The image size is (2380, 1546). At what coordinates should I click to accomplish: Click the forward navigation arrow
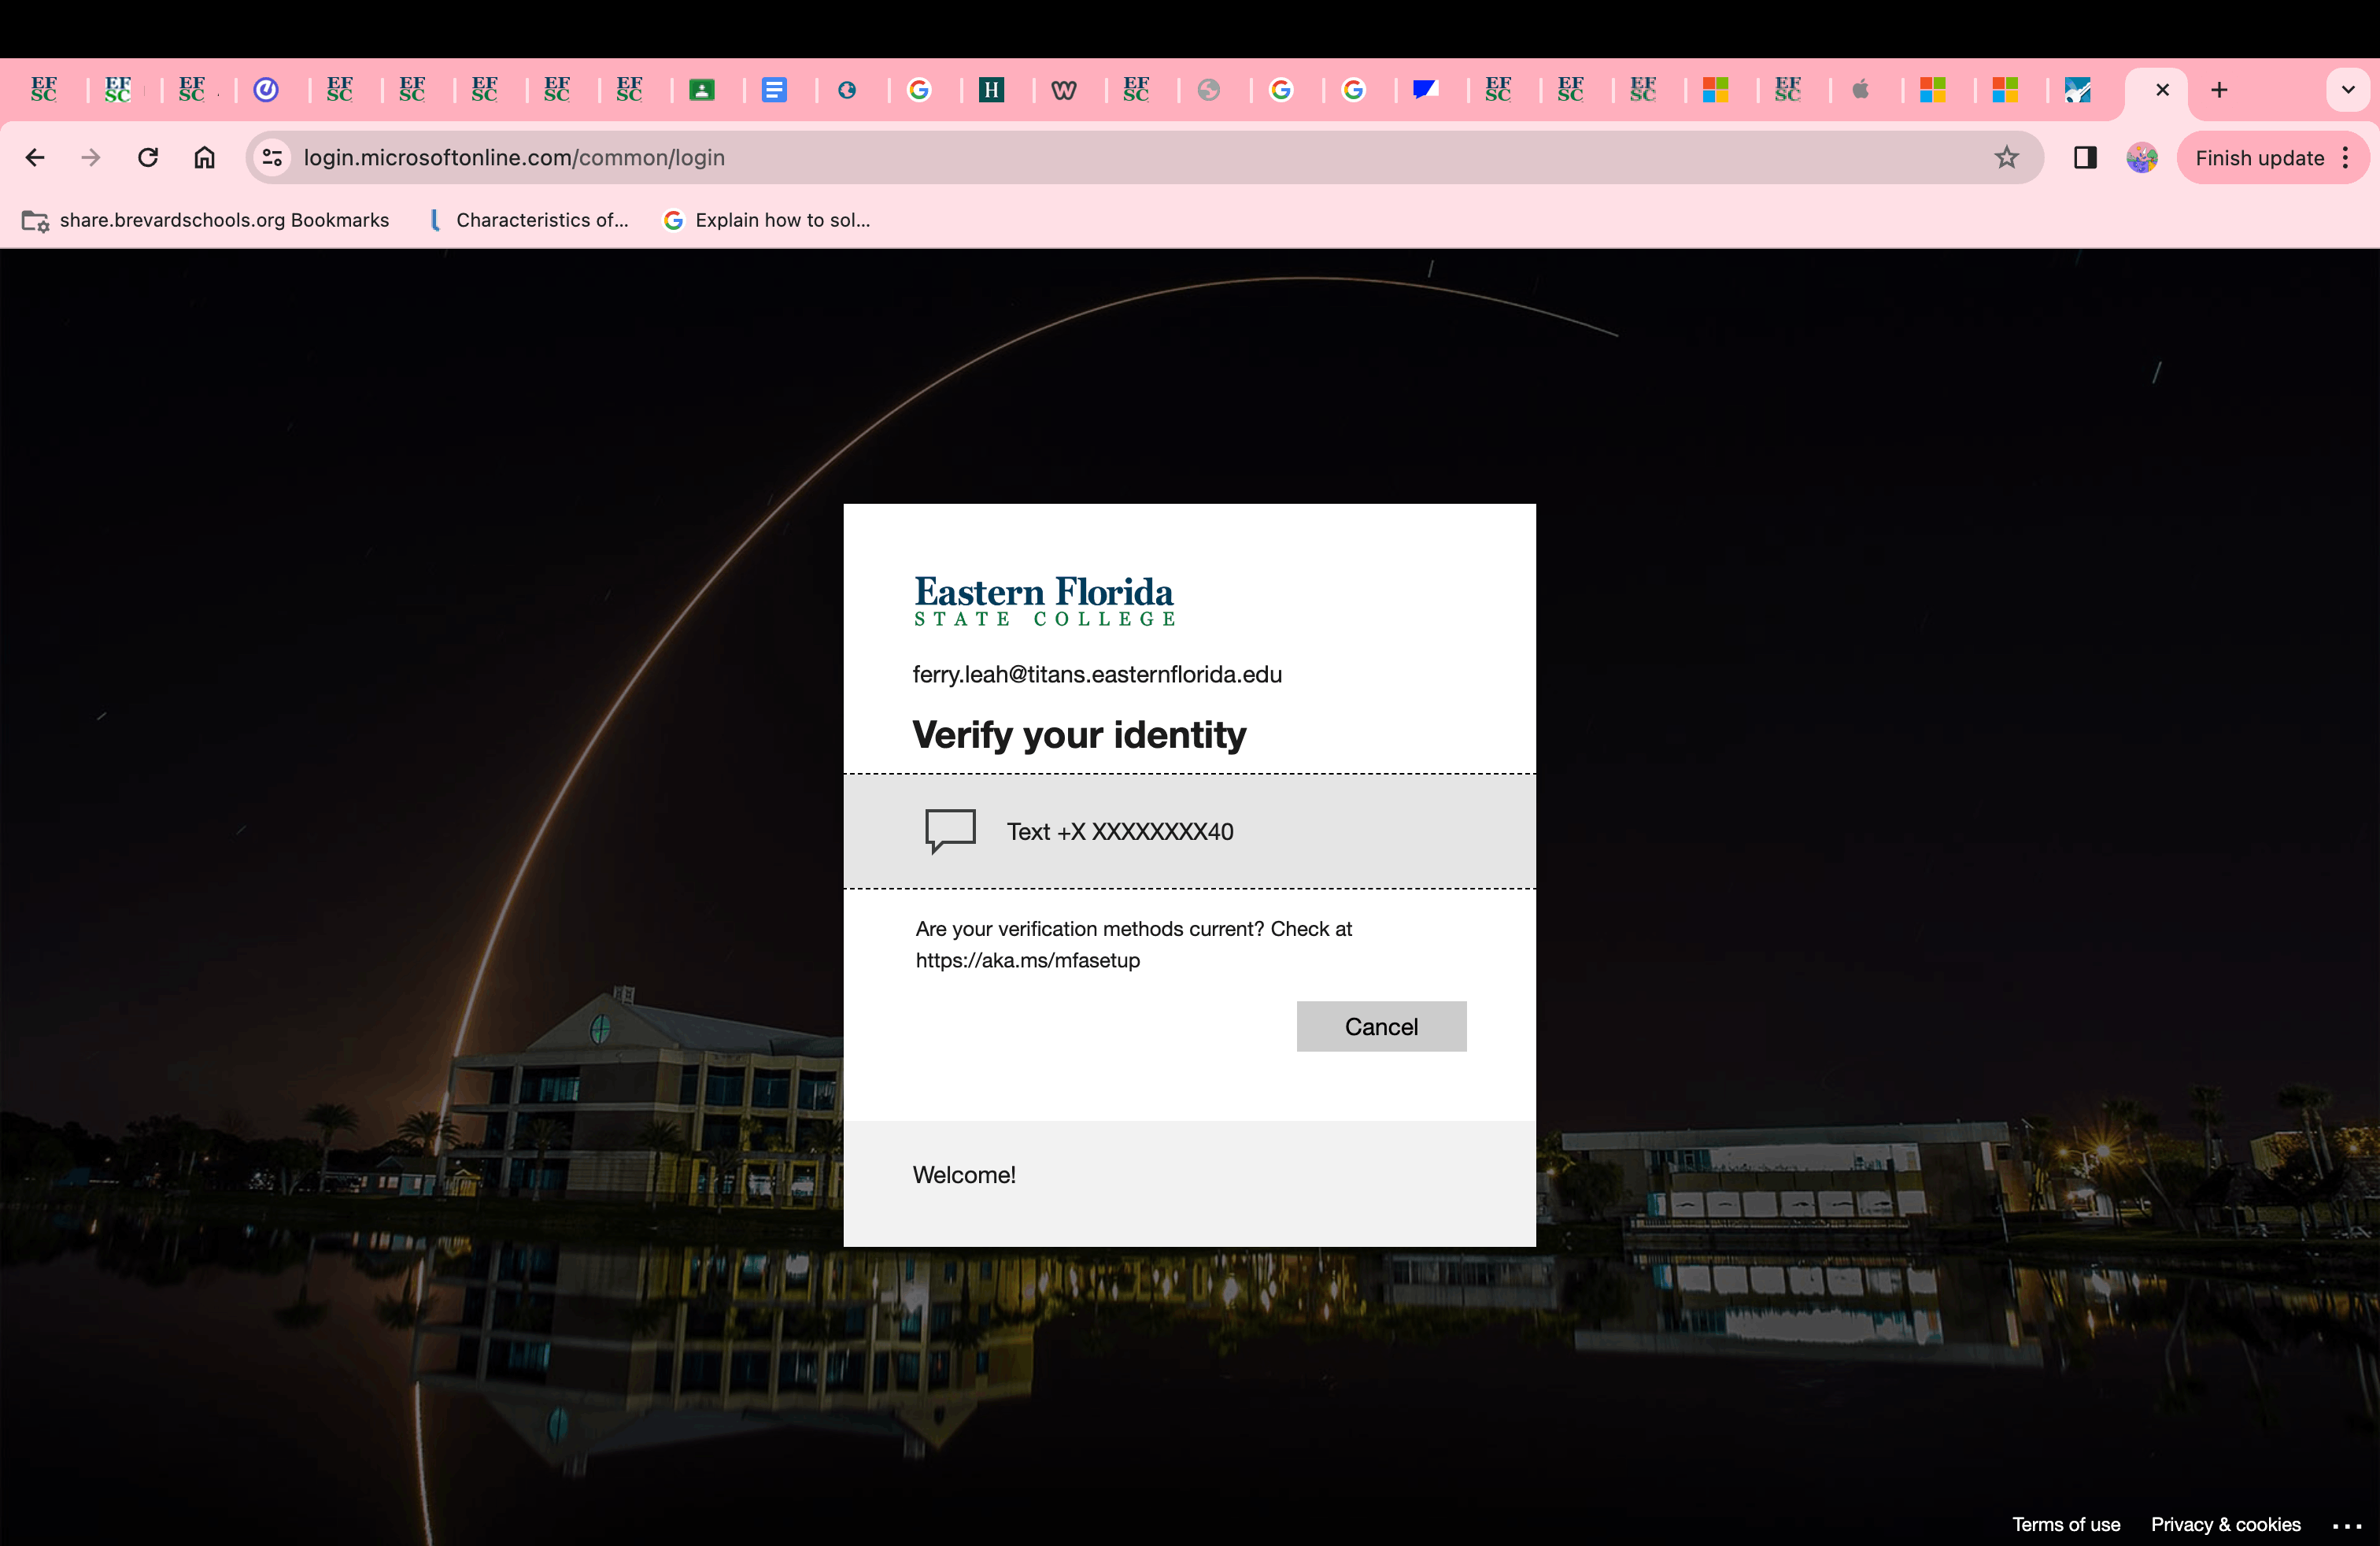coord(91,157)
